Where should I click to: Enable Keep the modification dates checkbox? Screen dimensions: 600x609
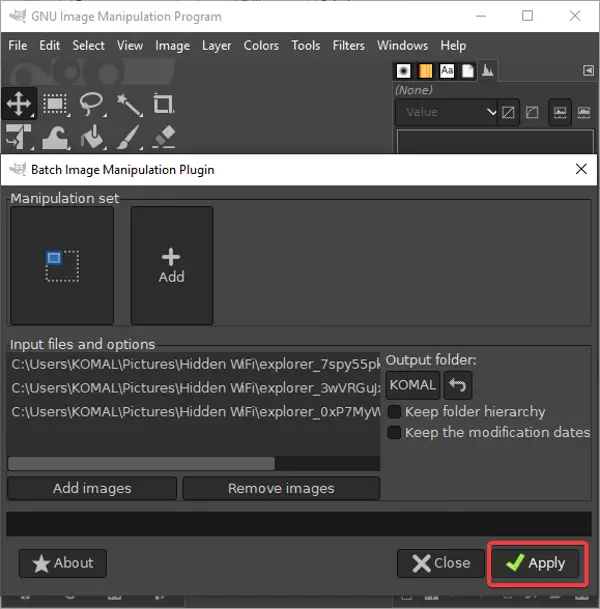[394, 432]
